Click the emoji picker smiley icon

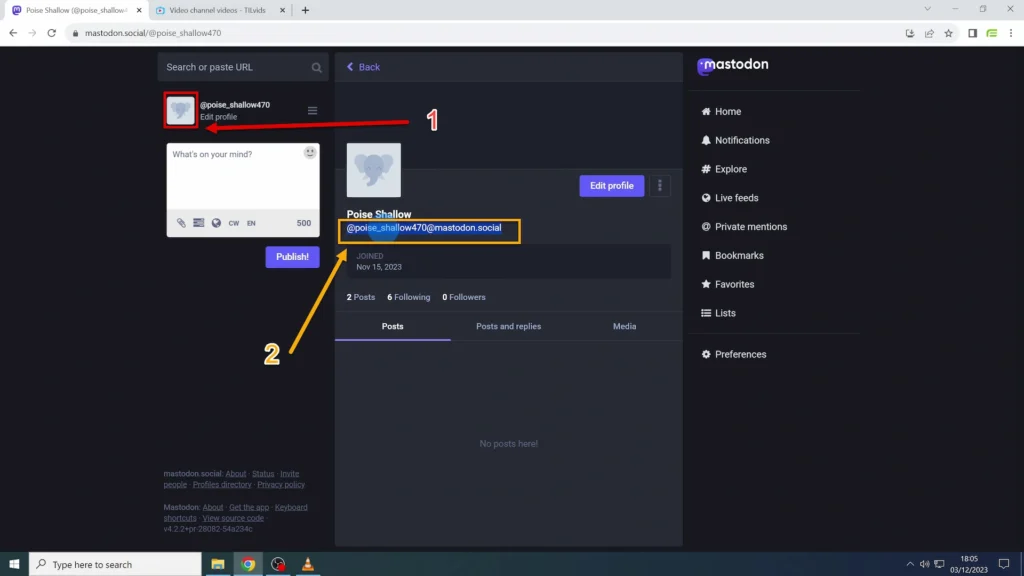point(310,152)
